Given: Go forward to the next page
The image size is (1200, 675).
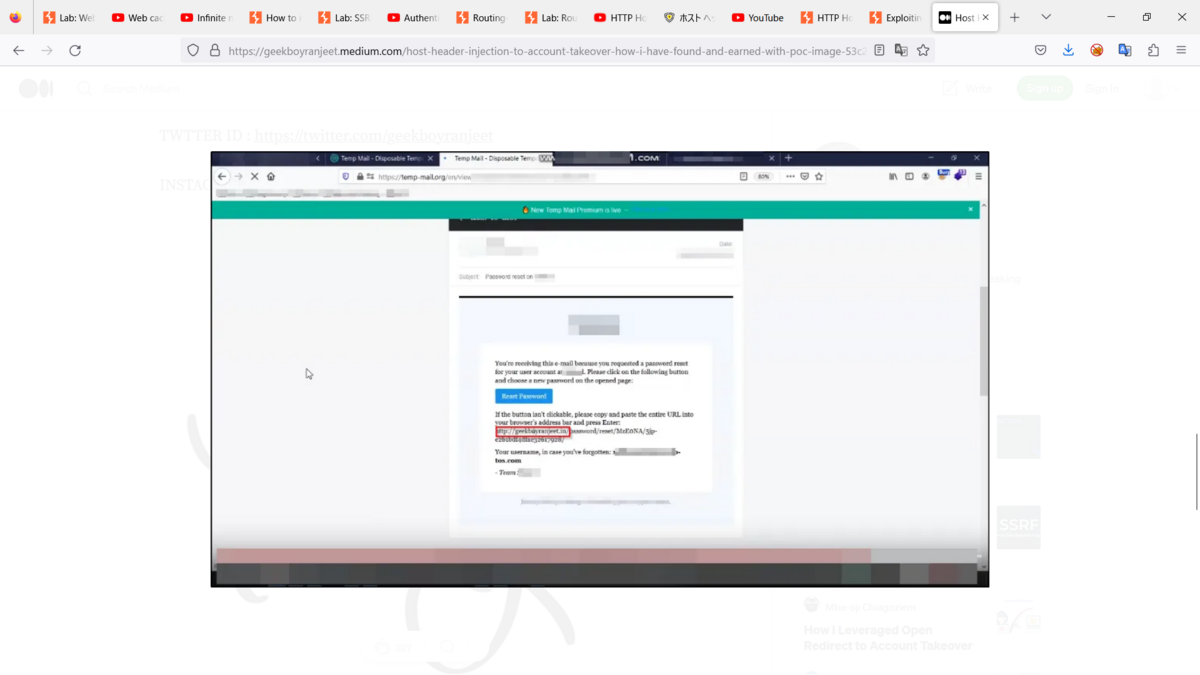Looking at the screenshot, I should click(46, 50).
